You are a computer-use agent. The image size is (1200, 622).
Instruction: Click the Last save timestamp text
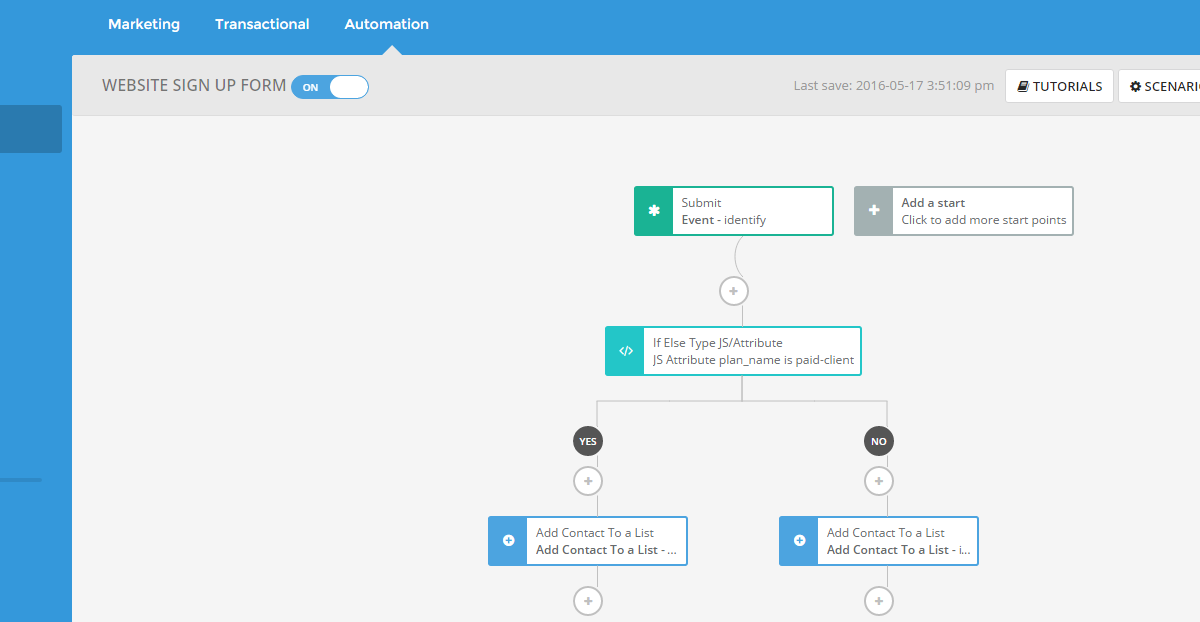pyautogui.click(x=894, y=86)
